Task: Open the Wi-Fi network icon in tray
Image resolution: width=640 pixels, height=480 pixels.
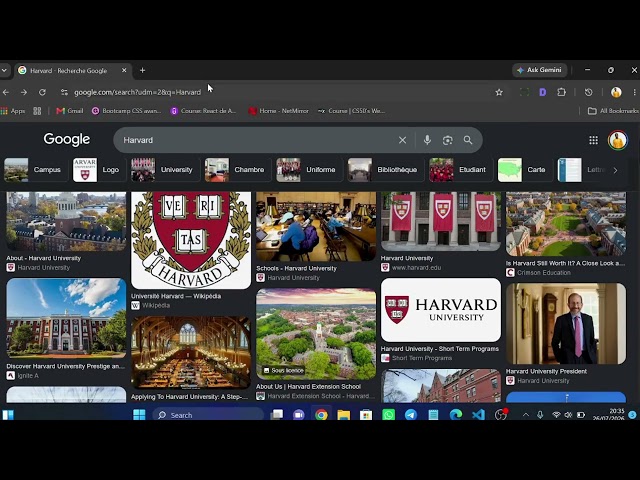Action: (556, 415)
